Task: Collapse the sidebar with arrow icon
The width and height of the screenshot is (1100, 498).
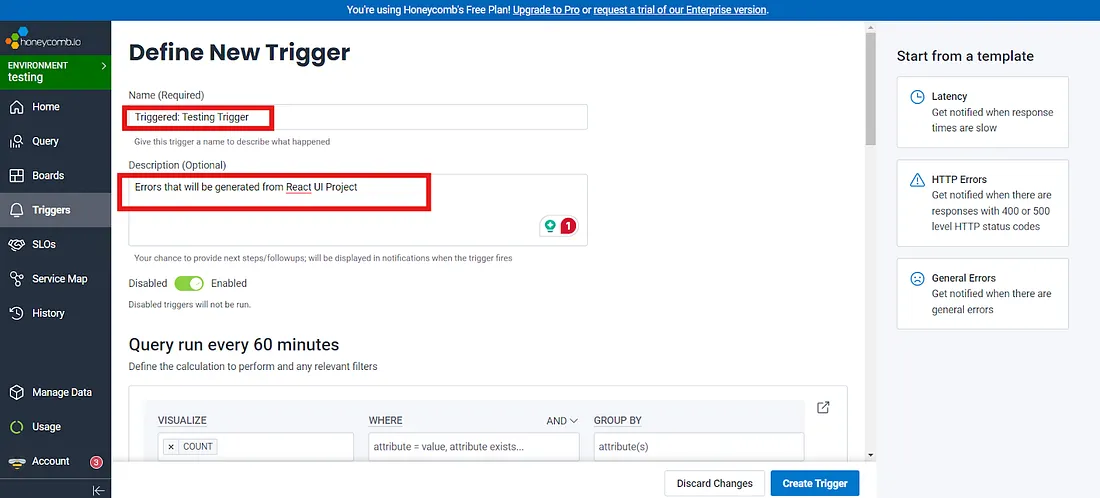Action: tap(98, 490)
